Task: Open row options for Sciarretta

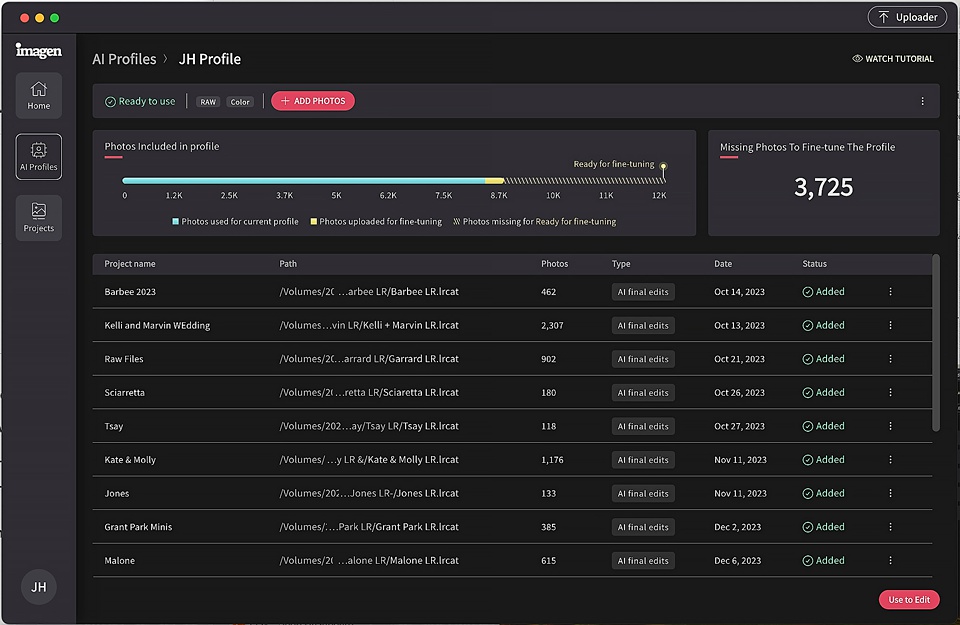Action: 890,392
